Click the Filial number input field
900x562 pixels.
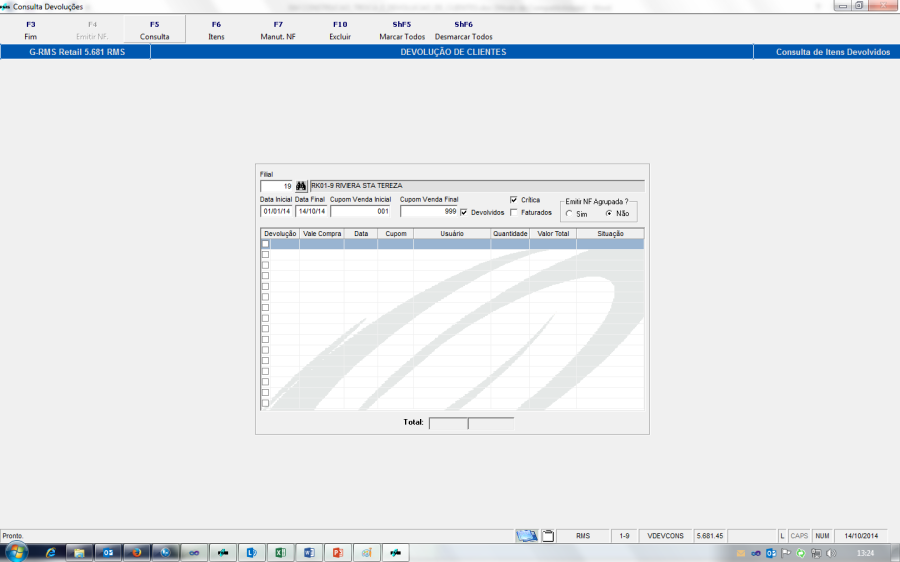[x=276, y=186]
